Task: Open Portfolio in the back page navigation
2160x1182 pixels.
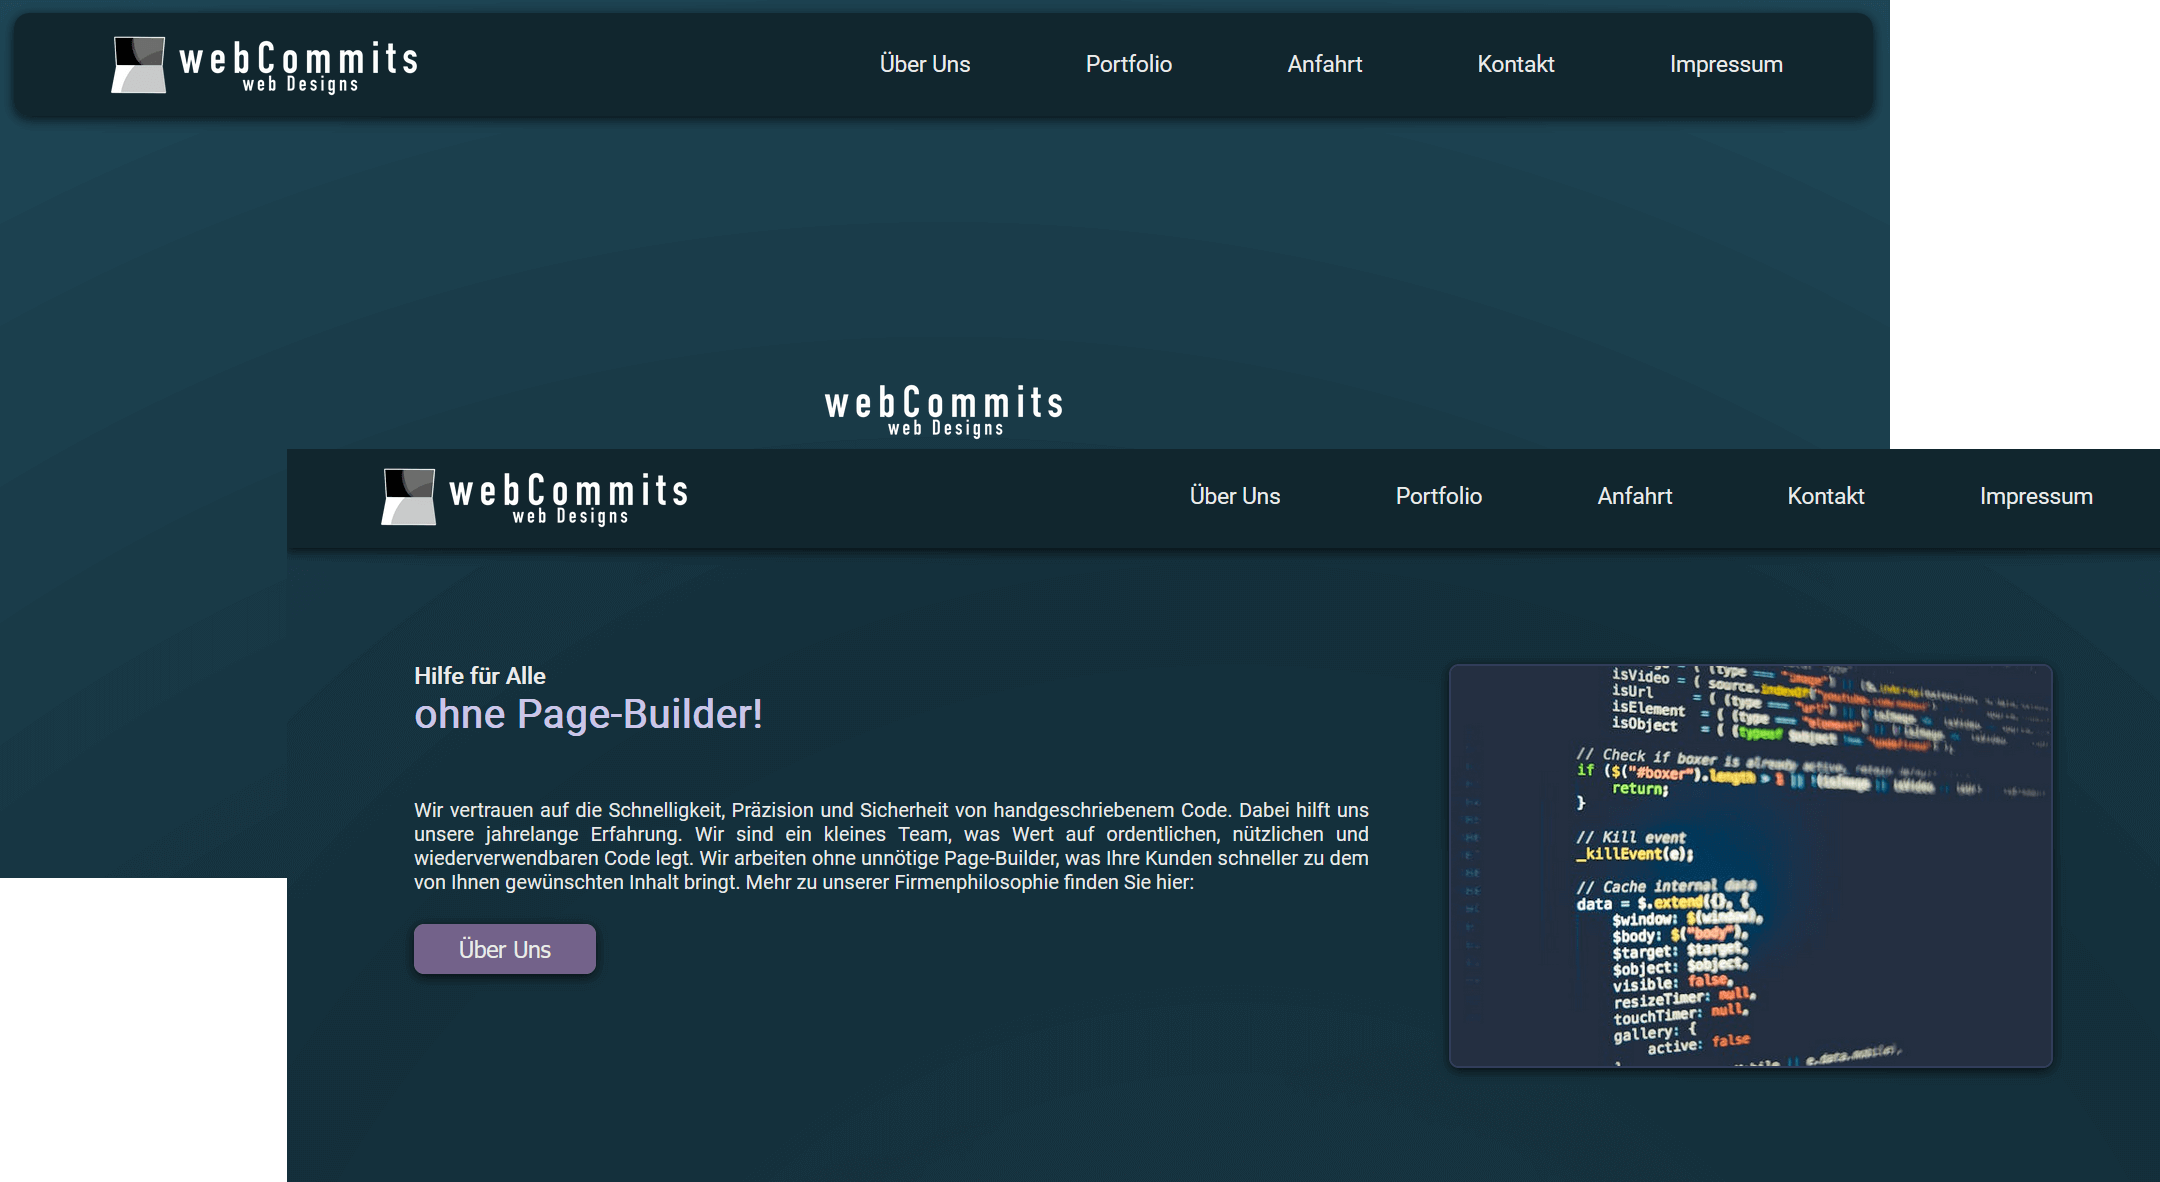Action: coord(1129,64)
